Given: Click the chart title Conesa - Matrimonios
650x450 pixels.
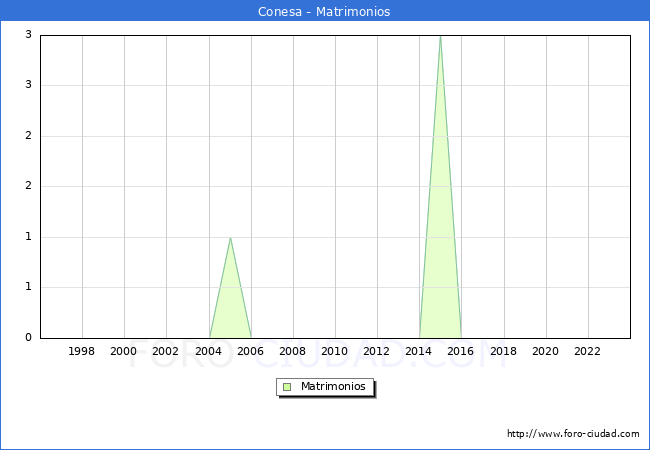Looking at the screenshot, I should coord(324,11).
